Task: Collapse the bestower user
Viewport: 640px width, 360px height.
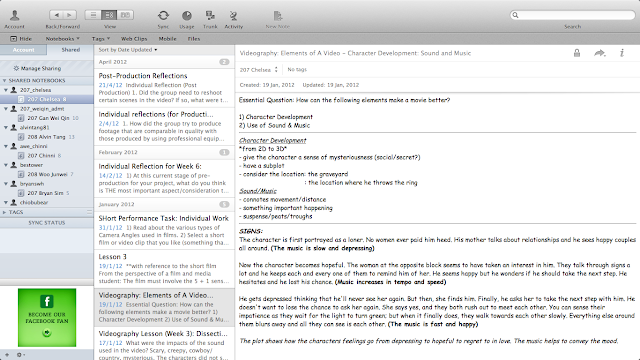Action: coord(6,165)
